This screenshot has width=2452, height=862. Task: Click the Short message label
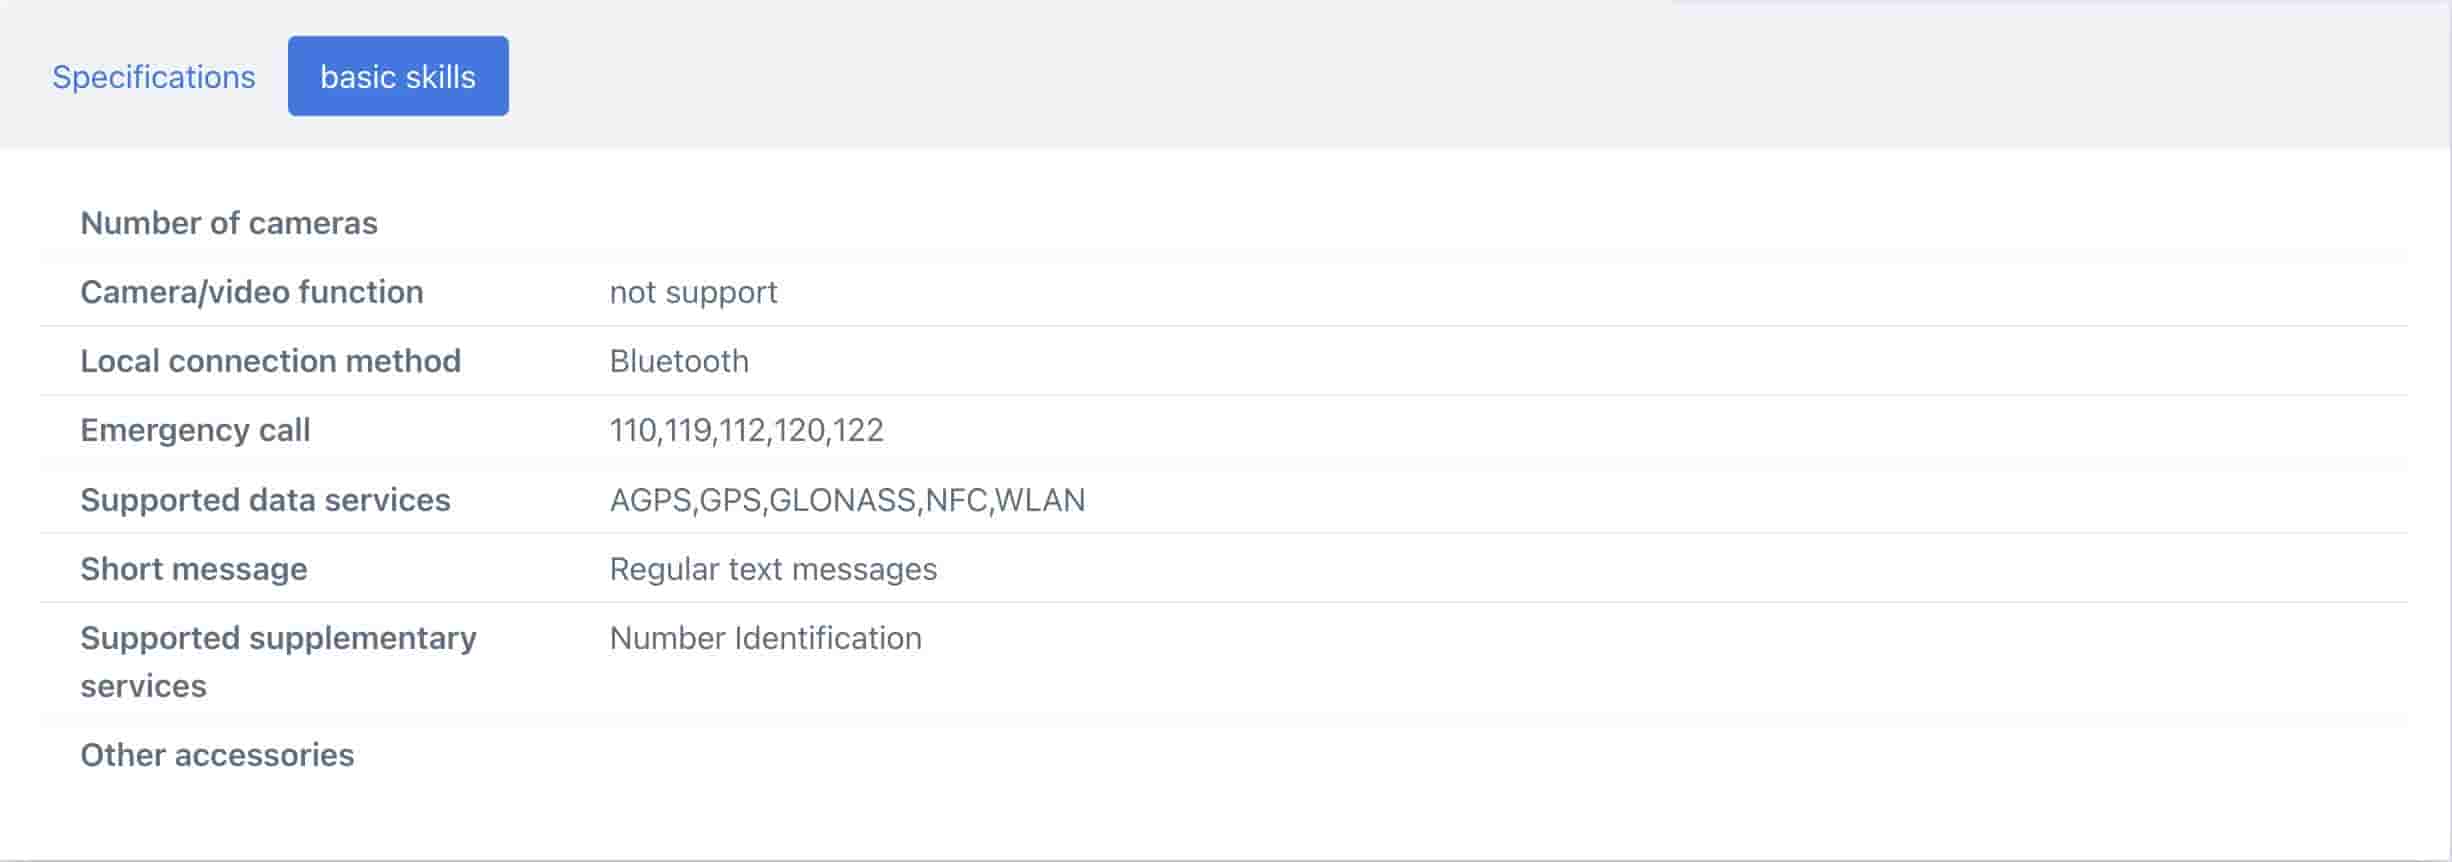click(194, 569)
